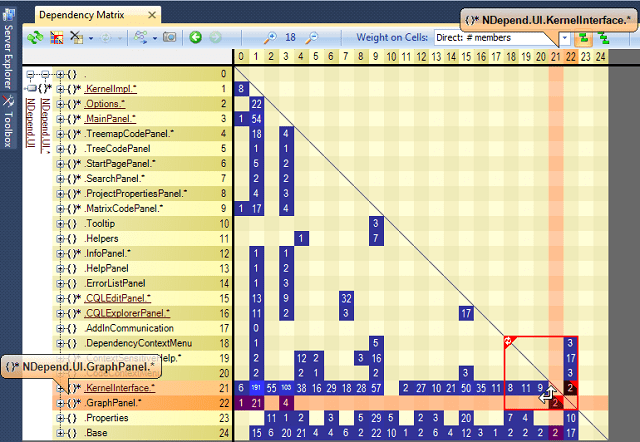Viewport: 640px width, 442px height.
Task: Click column header 0
Action: pyautogui.click(x=241, y=57)
